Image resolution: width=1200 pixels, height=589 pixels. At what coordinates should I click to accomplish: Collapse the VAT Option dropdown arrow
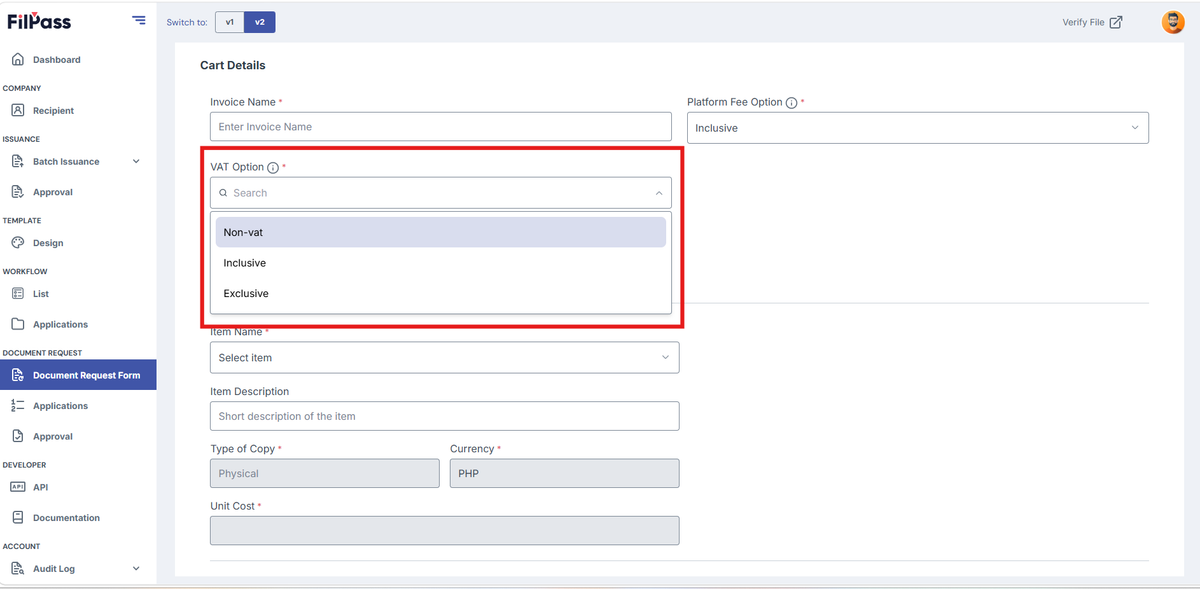coord(659,193)
